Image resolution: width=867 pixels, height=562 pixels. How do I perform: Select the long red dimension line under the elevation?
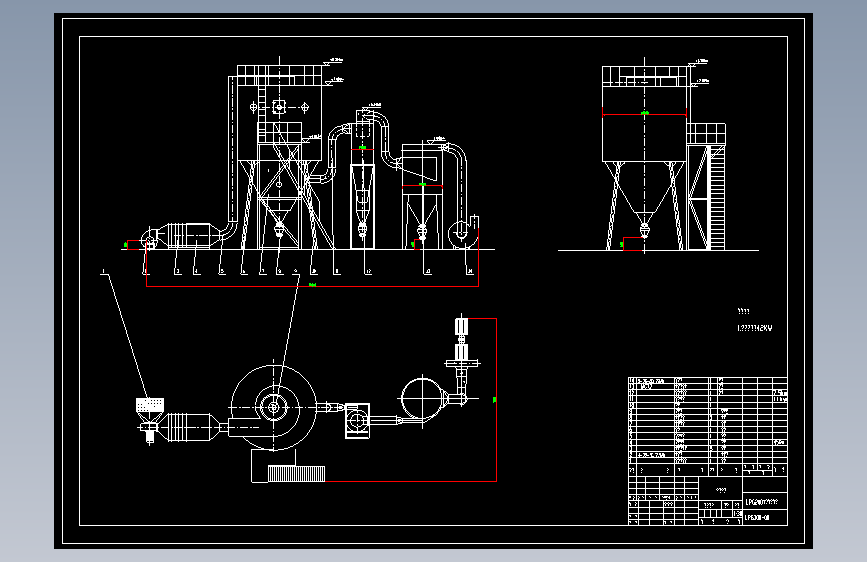tap(312, 286)
